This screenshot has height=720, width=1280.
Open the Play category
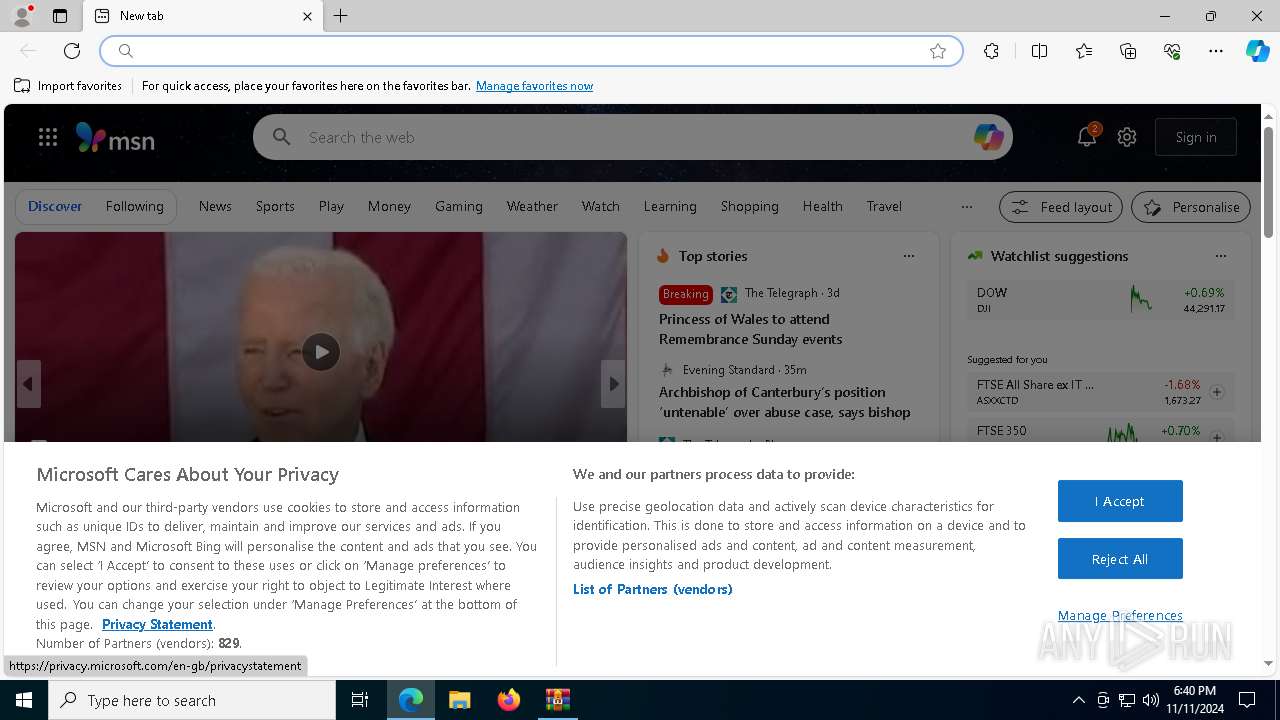[331, 206]
